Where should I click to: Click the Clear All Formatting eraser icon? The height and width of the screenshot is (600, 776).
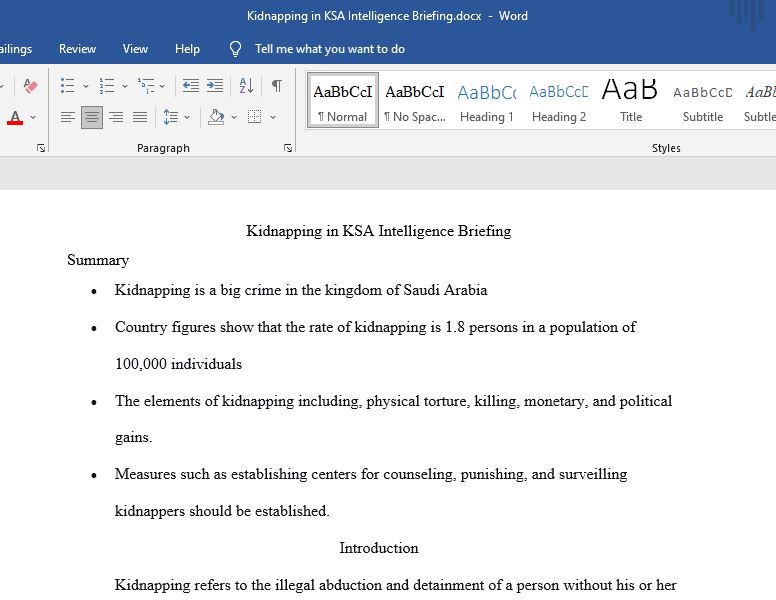[30, 86]
